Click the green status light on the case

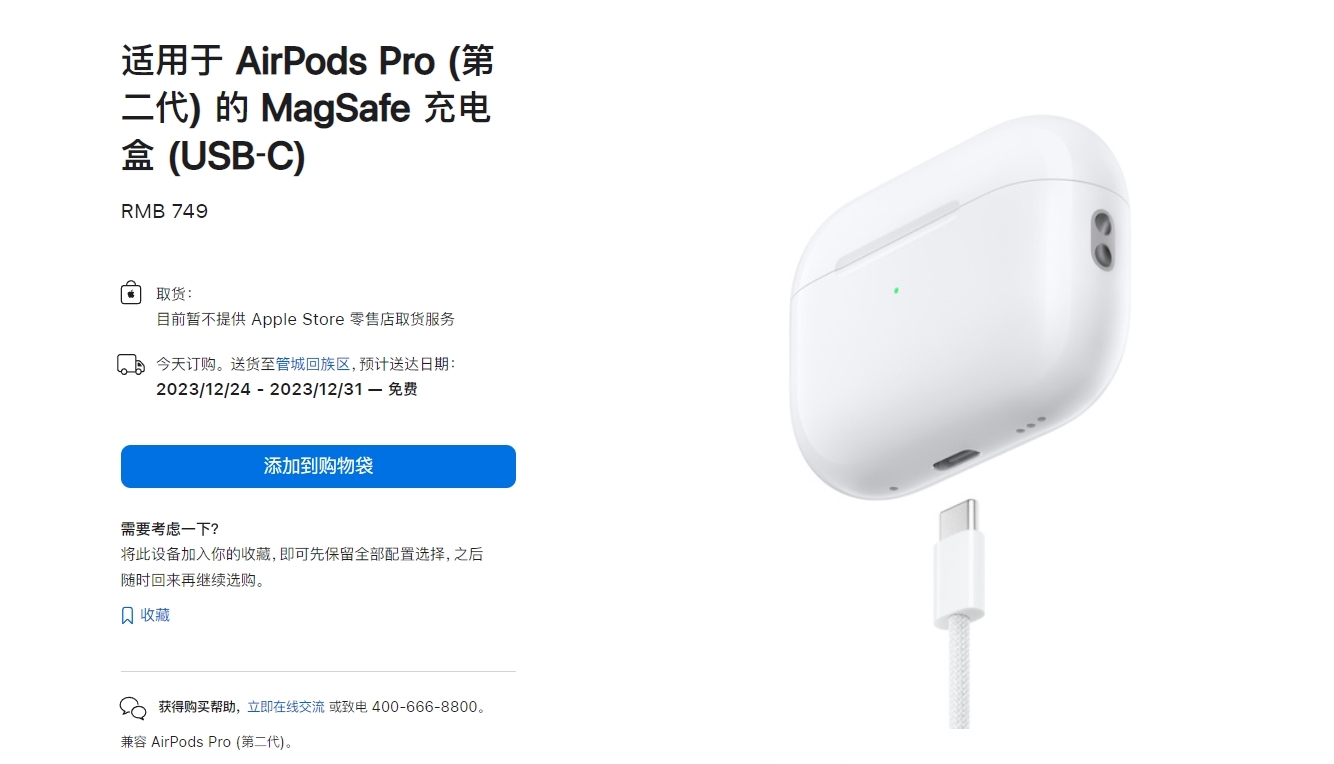896,291
